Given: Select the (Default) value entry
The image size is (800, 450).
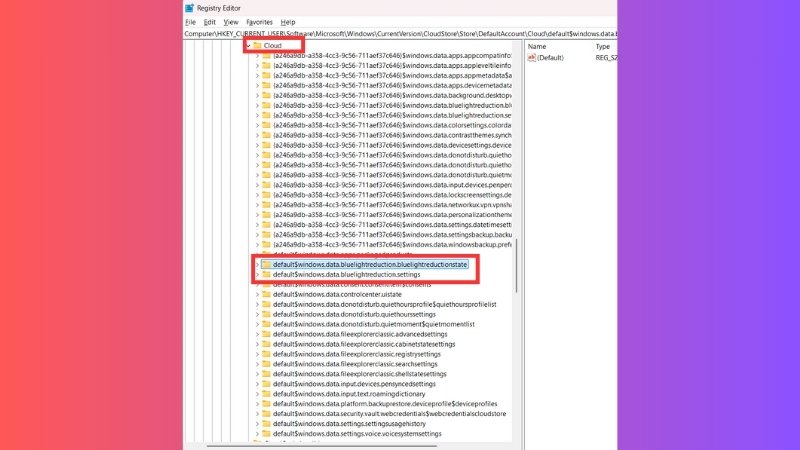Looking at the screenshot, I should click(x=550, y=58).
